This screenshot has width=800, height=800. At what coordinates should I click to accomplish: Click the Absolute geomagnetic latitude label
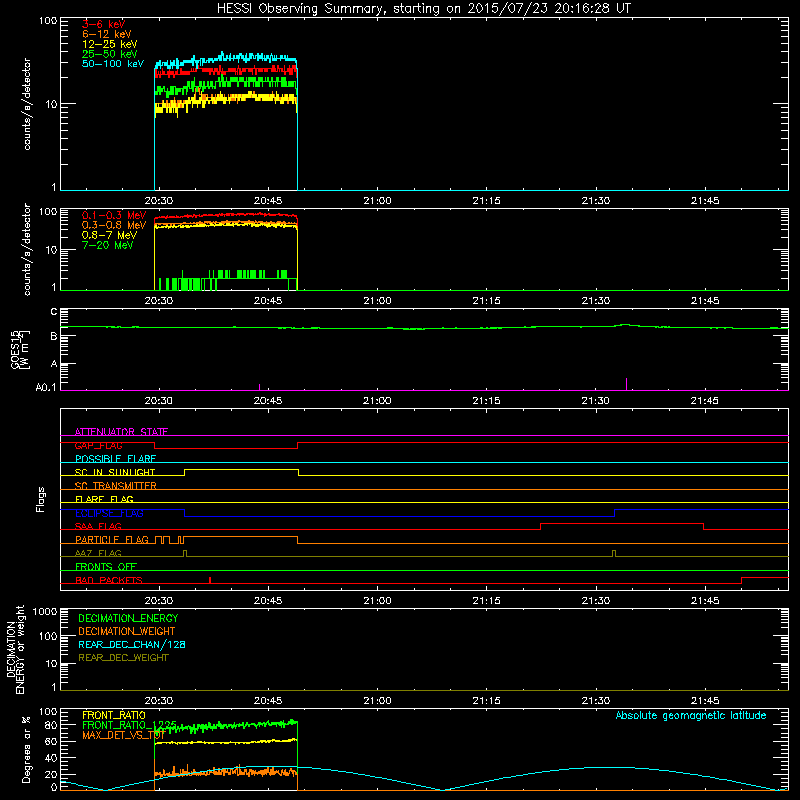point(691,716)
